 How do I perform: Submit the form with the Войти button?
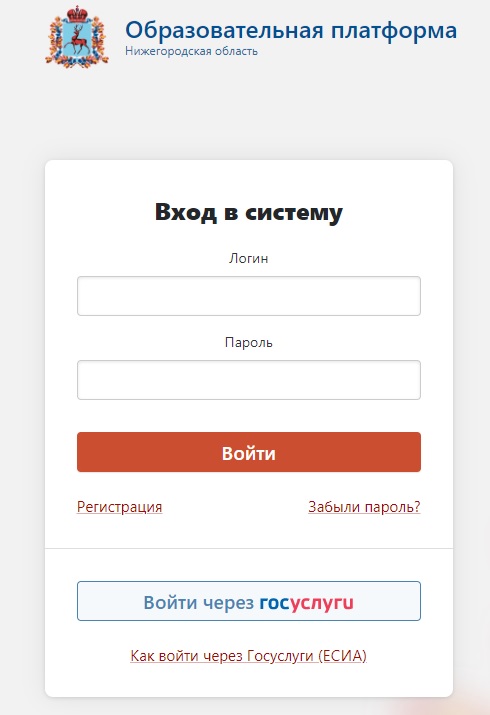249,452
